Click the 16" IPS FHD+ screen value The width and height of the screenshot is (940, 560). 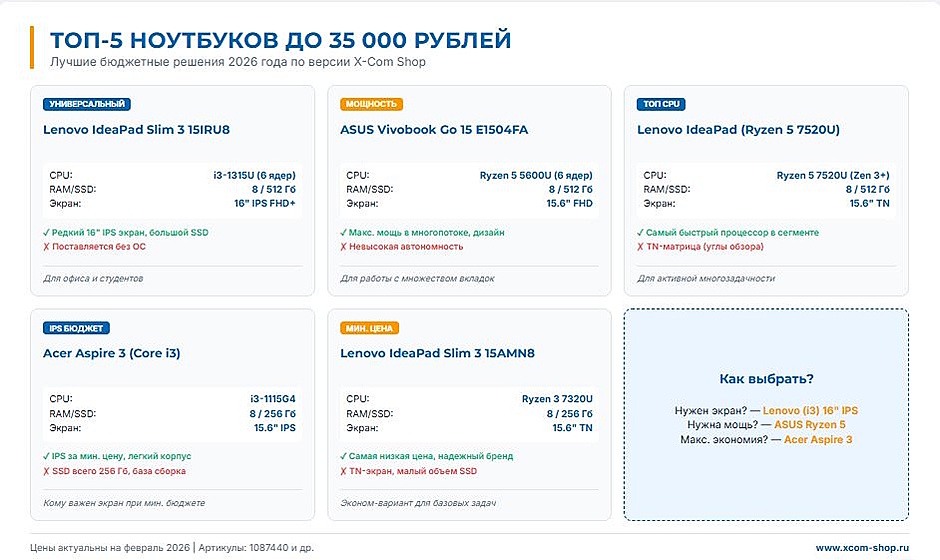tap(265, 203)
